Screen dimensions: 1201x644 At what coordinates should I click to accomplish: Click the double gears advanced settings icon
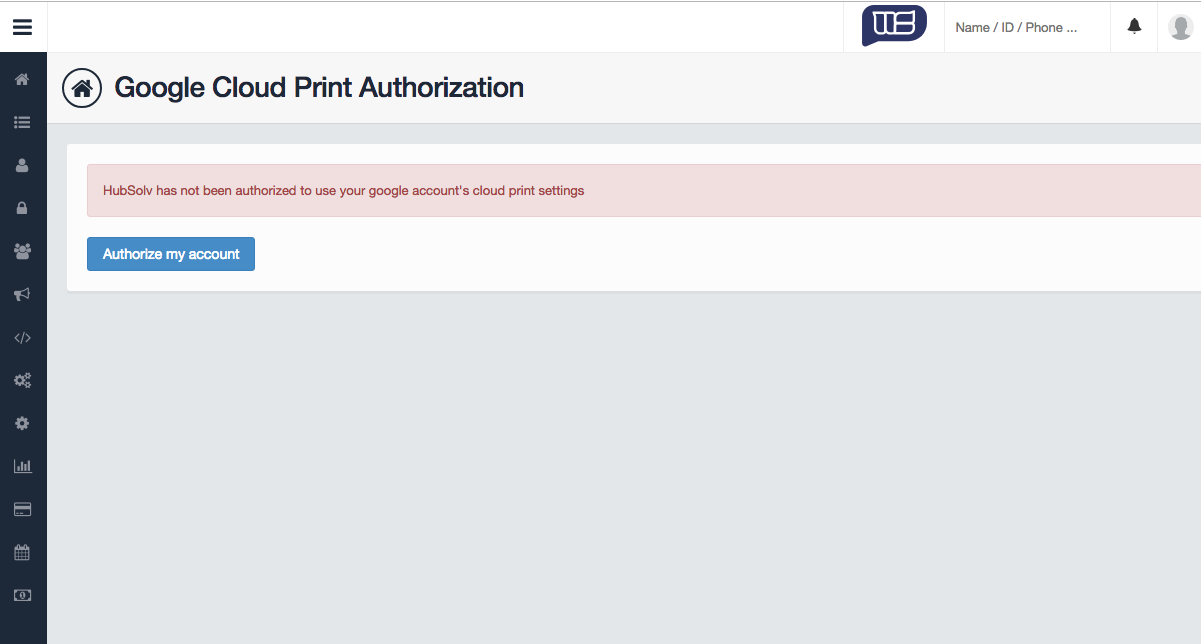[x=22, y=380]
